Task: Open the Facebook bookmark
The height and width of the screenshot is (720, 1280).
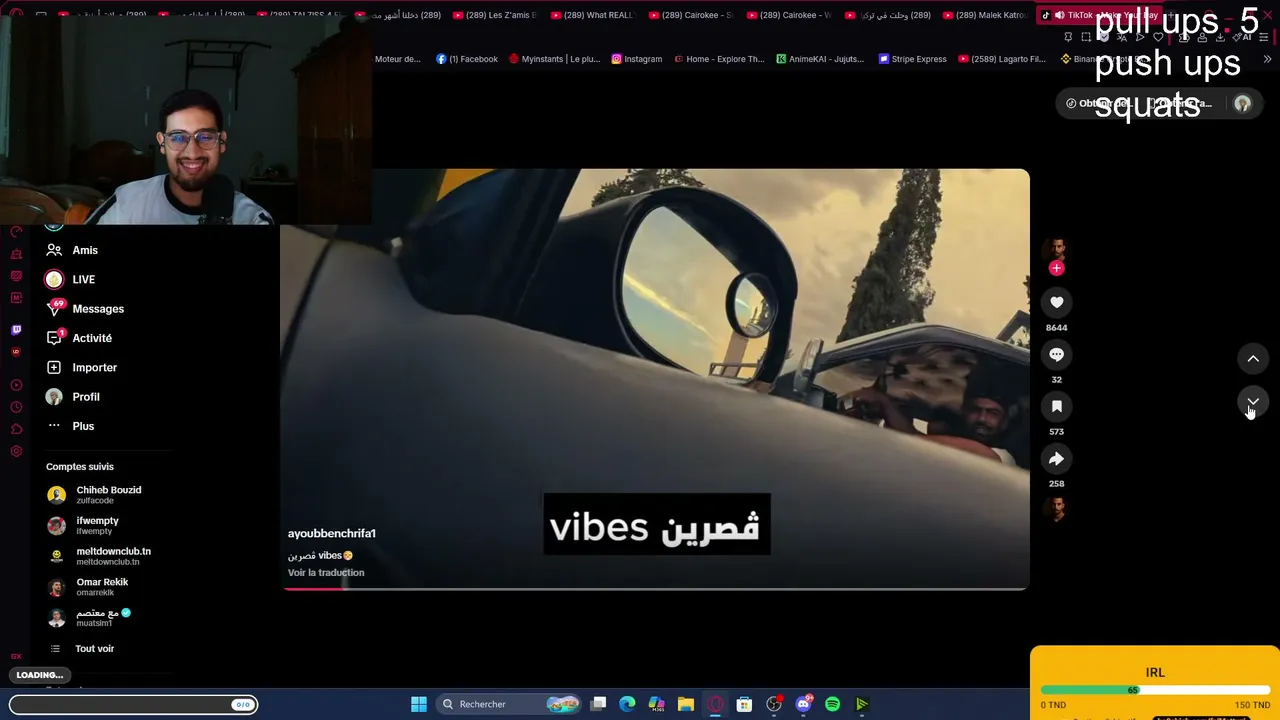Action: point(467,59)
